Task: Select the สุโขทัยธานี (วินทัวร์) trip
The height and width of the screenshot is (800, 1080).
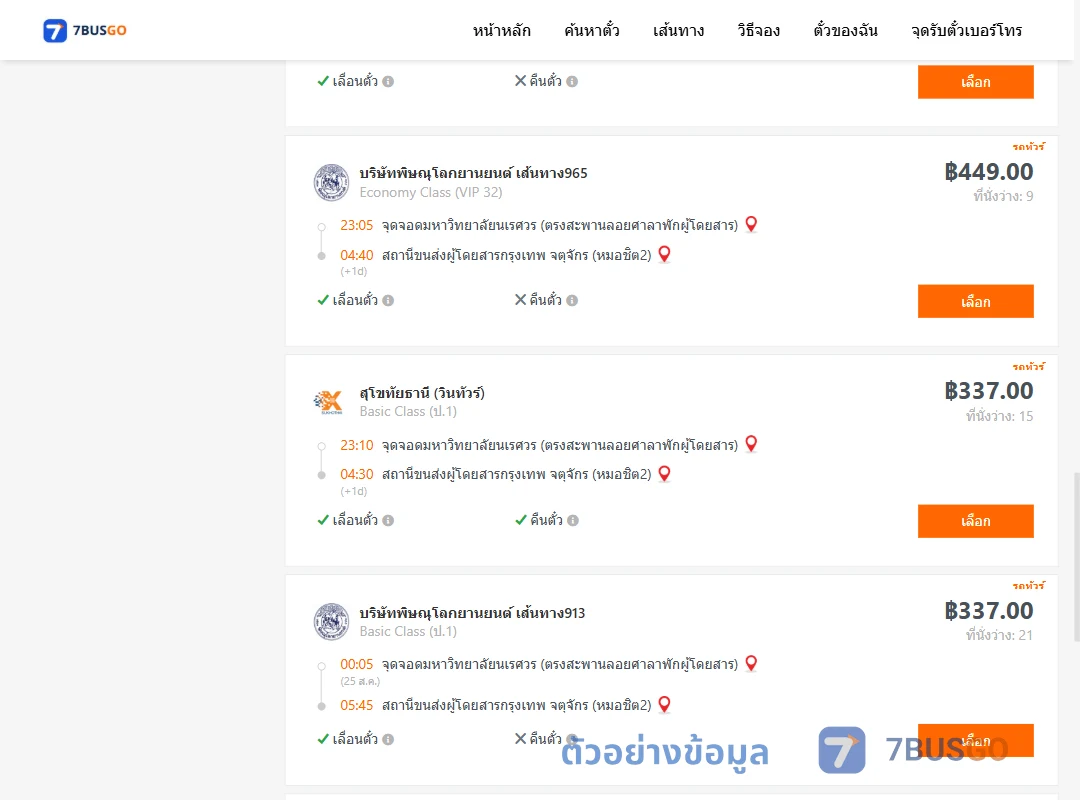Action: pos(975,521)
